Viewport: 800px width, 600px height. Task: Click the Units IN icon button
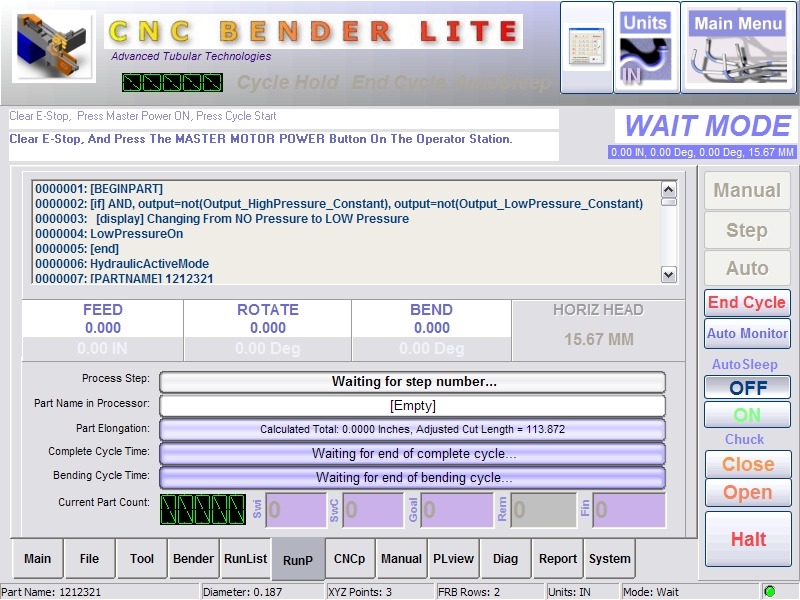tap(645, 47)
